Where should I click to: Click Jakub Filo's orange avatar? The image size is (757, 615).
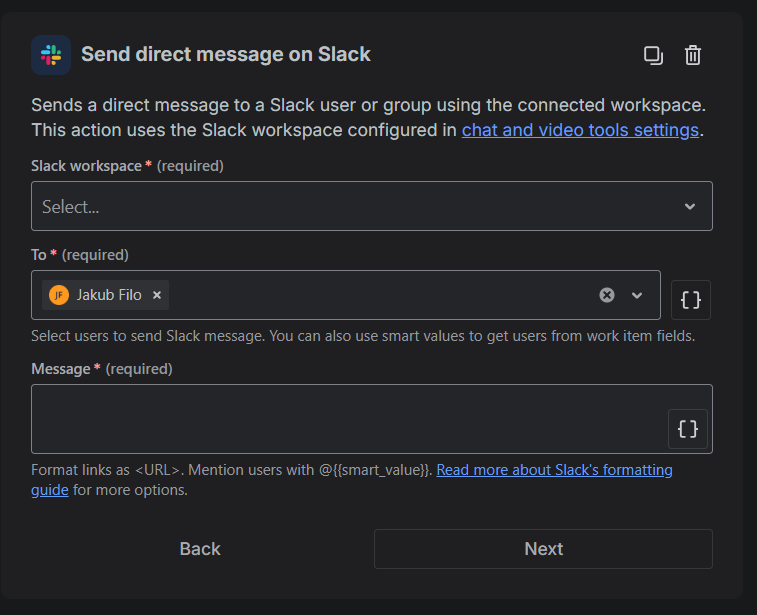(x=59, y=295)
